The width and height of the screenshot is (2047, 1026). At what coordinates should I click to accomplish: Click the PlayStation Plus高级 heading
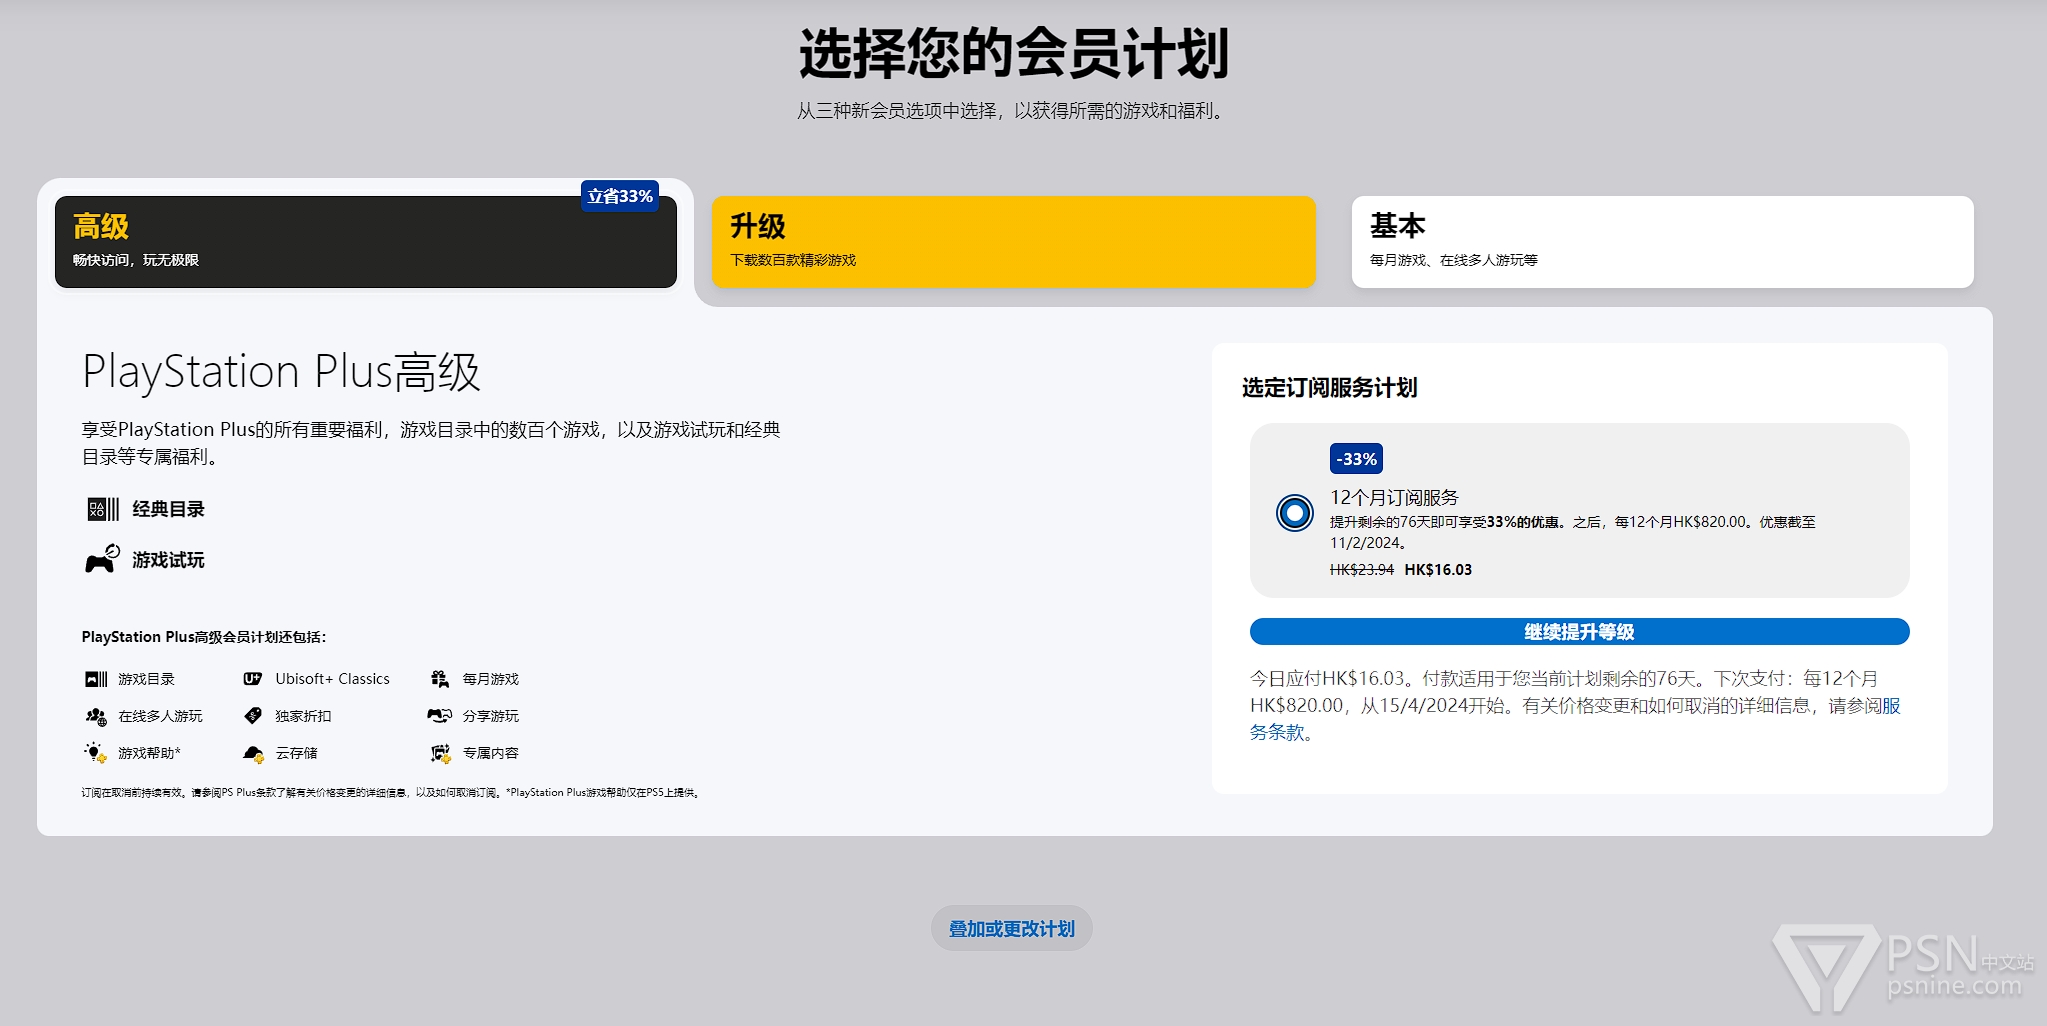[281, 372]
